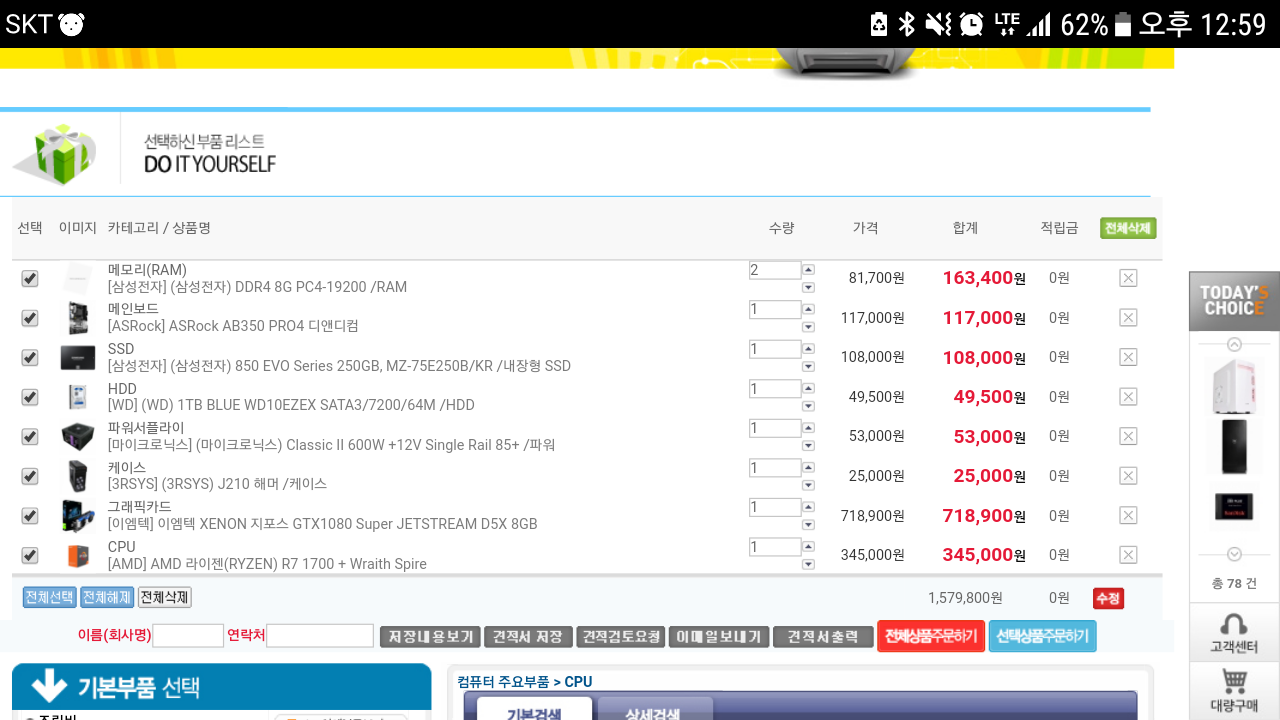
Task: Uncheck the SSD row checkbox
Action: coord(30,357)
